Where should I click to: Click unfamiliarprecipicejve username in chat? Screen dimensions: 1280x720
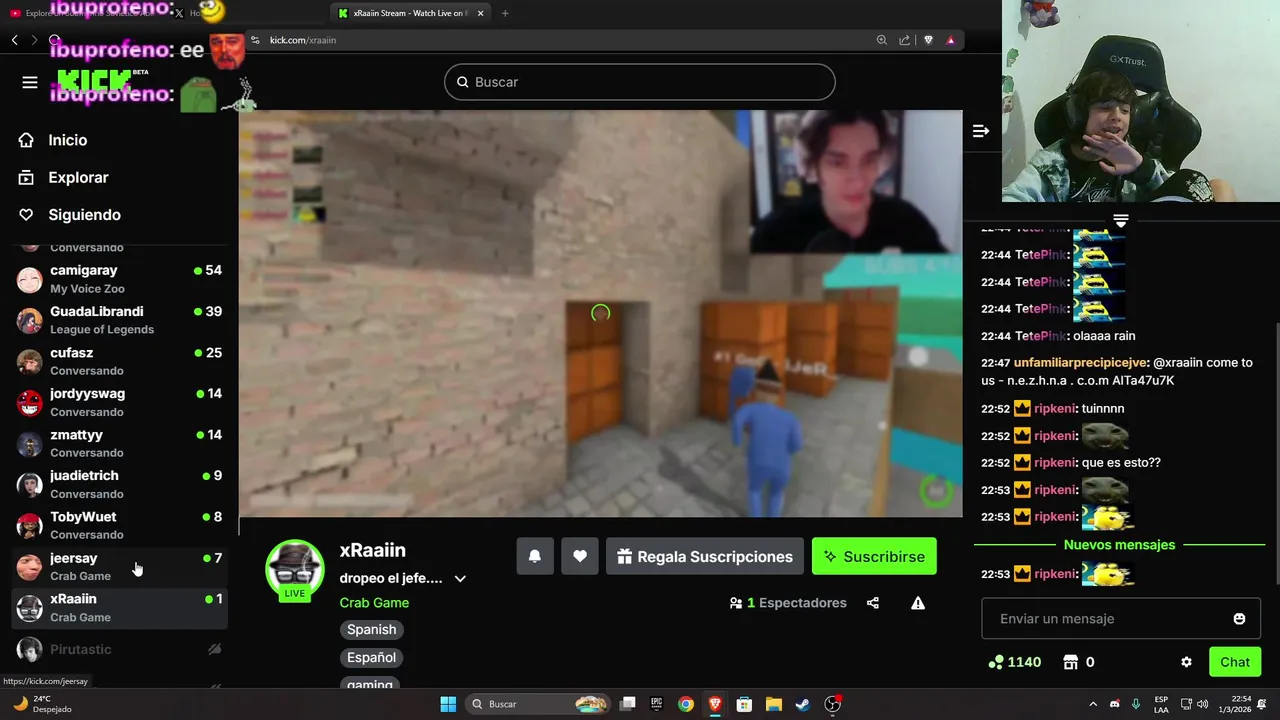(x=1081, y=363)
